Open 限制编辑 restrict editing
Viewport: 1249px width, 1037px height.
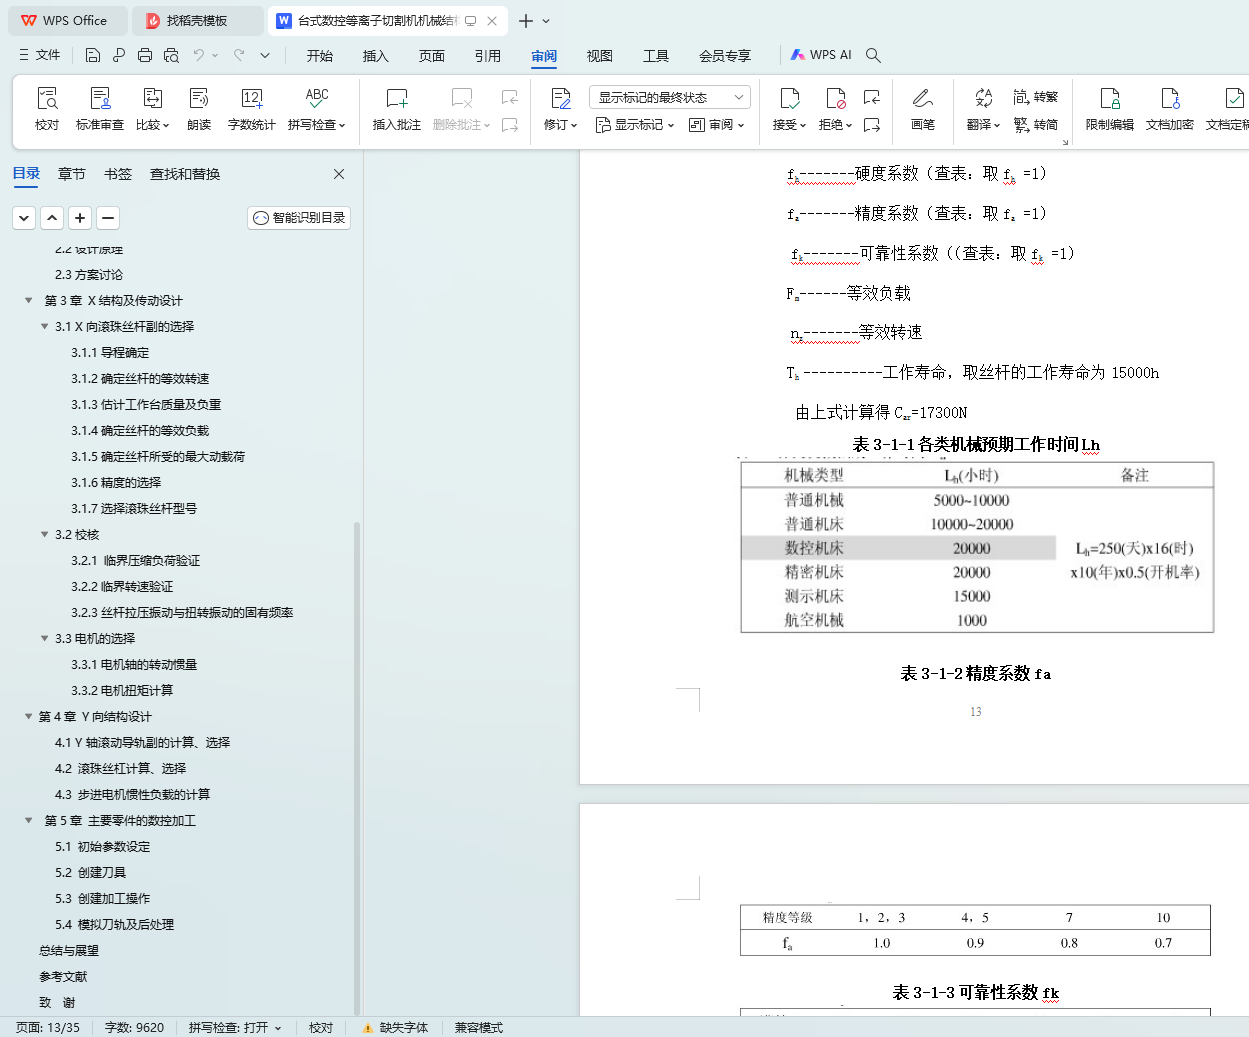click(1110, 108)
